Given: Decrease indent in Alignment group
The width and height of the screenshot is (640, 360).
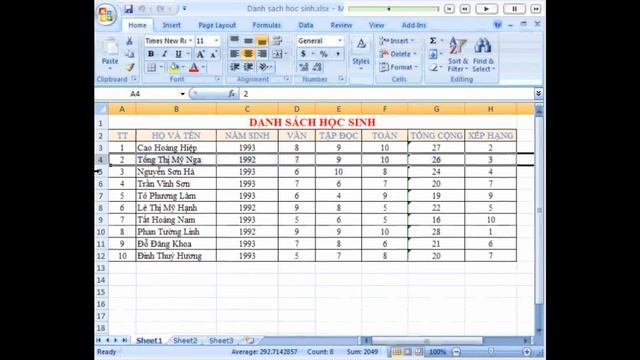Looking at the screenshot, I should tap(234, 67).
